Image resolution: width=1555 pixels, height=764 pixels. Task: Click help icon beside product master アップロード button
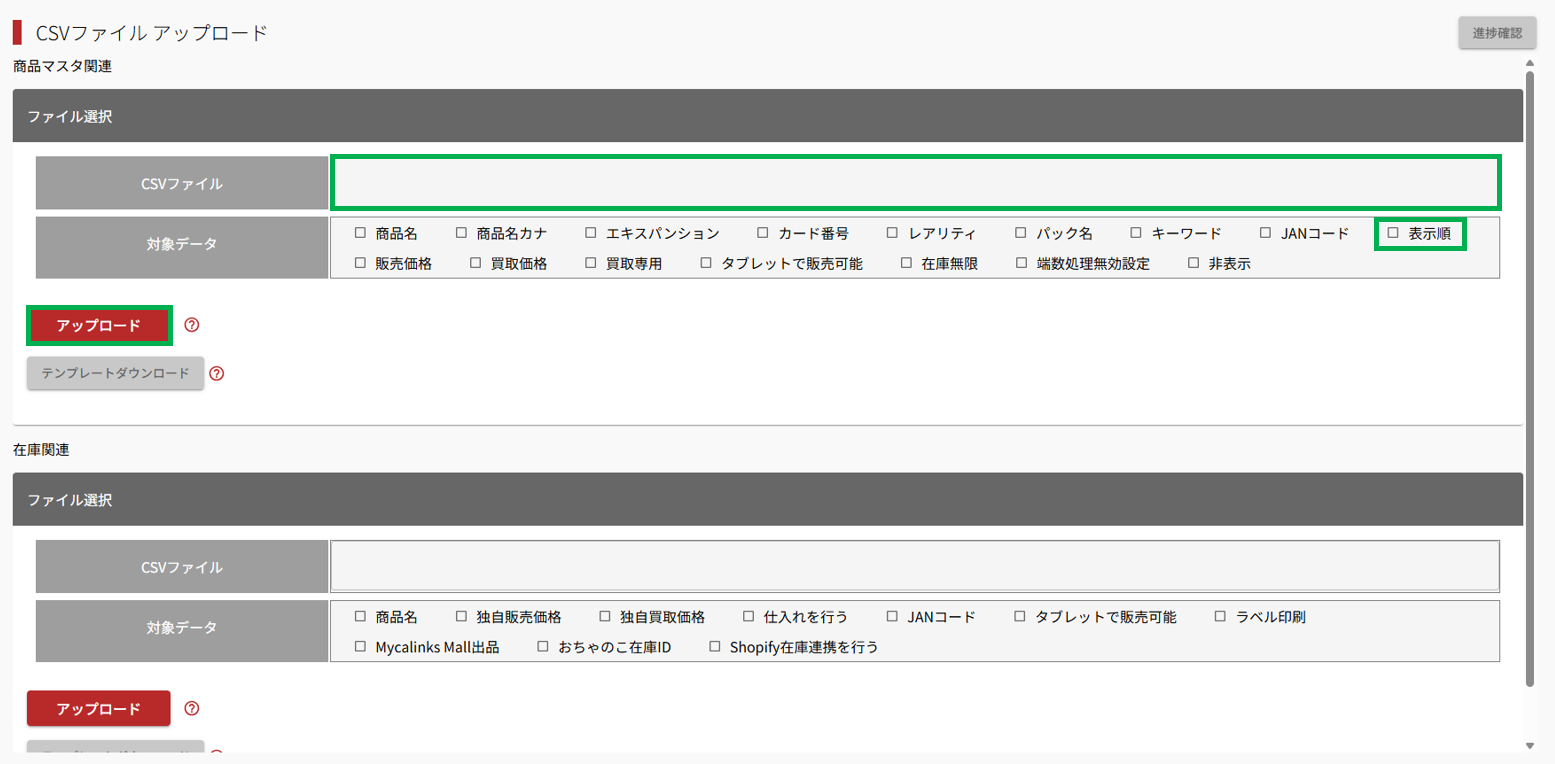pos(193,325)
